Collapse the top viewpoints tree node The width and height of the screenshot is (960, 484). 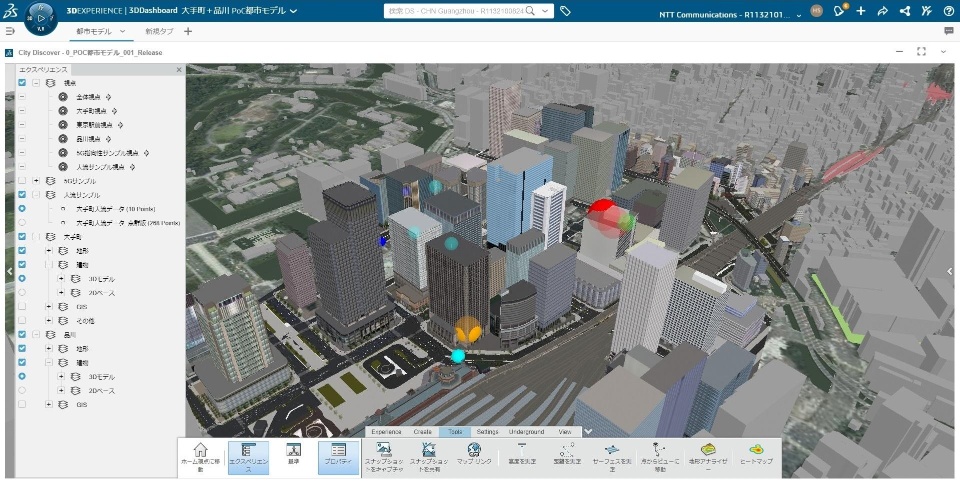click(36, 83)
